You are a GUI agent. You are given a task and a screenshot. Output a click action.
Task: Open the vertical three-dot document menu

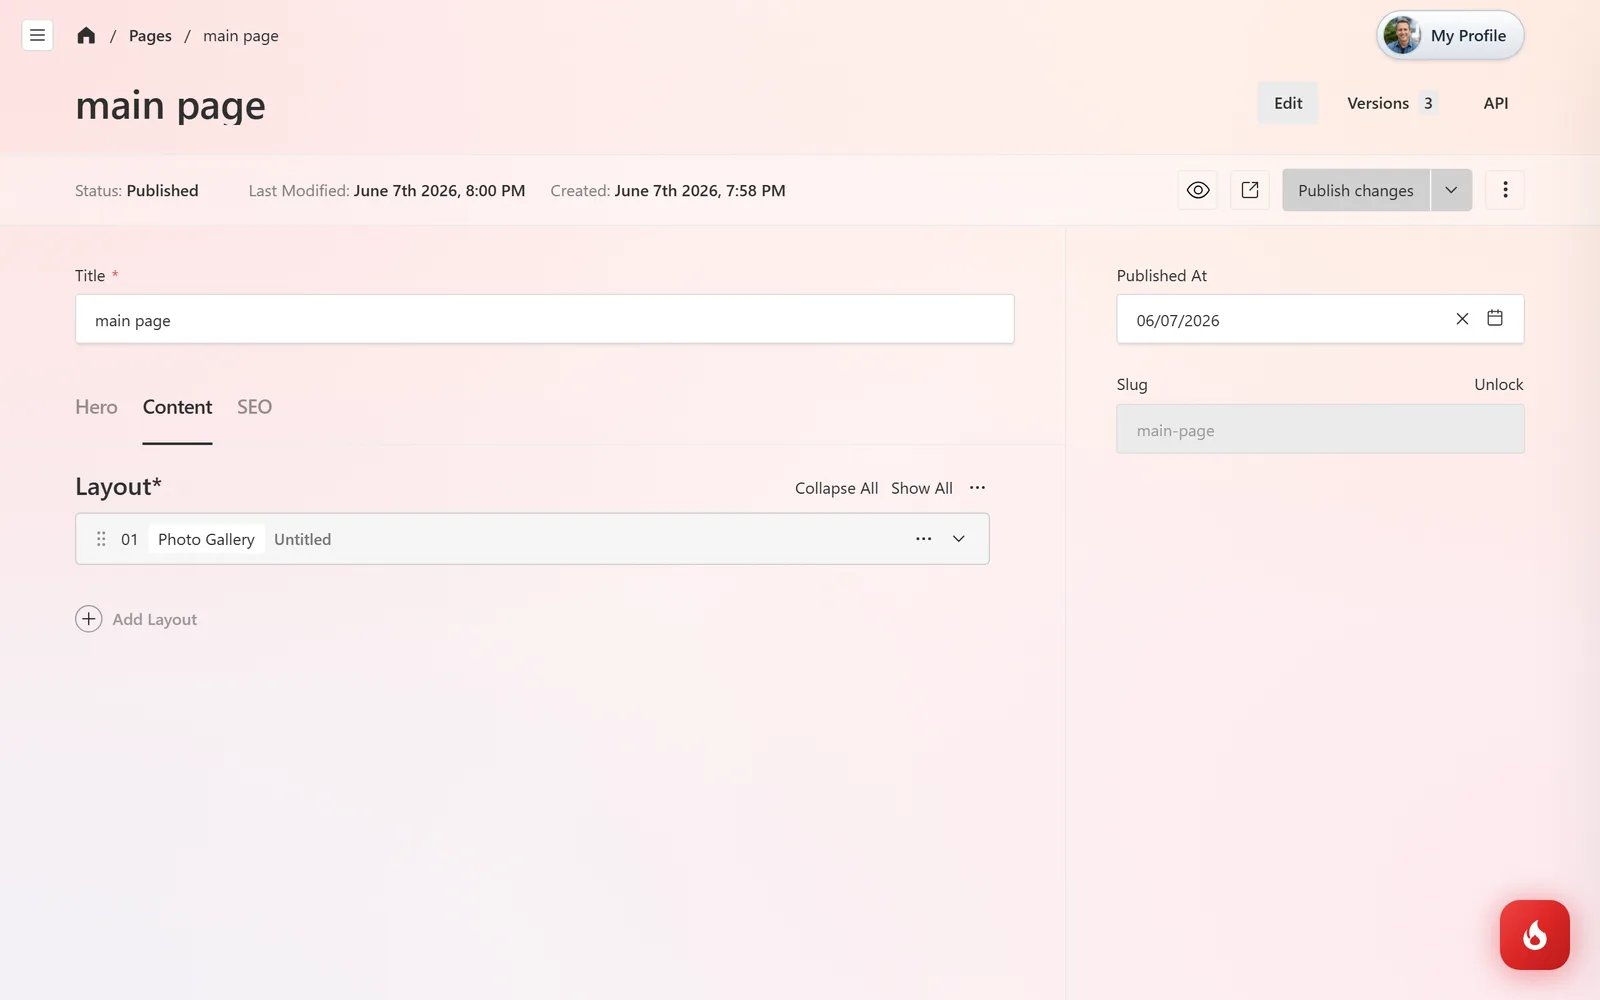click(1504, 190)
